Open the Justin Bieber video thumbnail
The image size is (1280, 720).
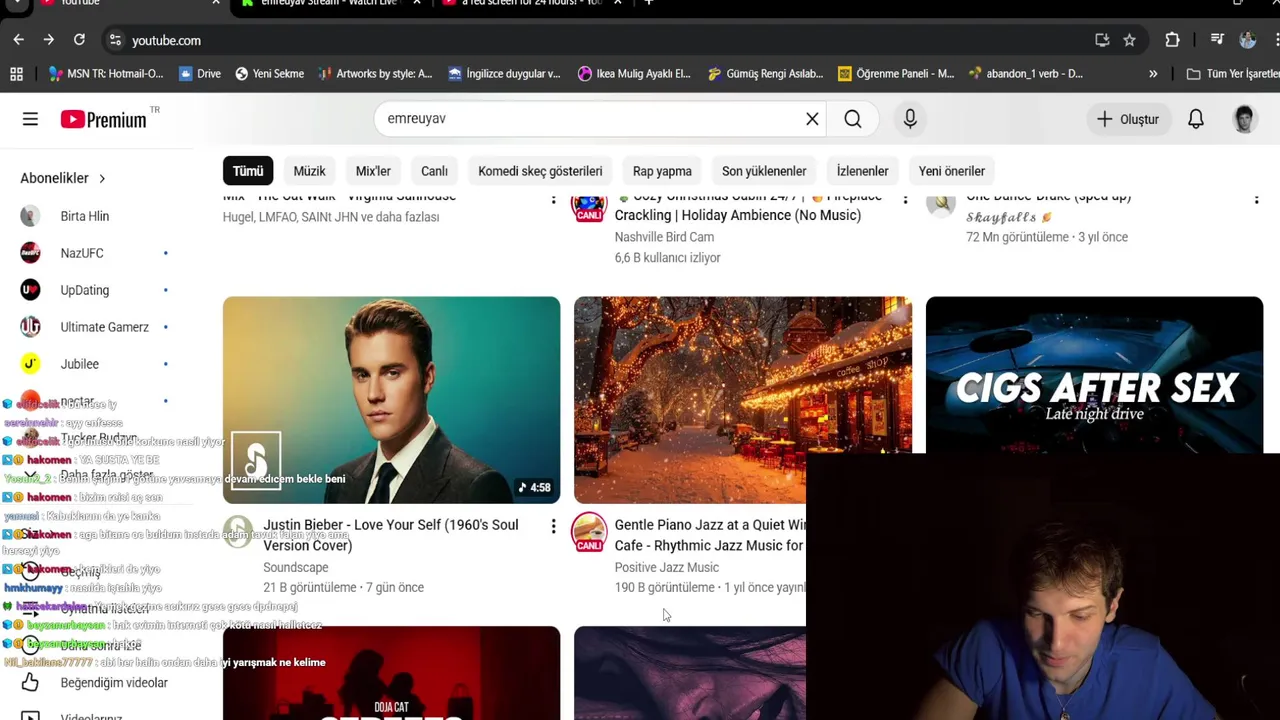(391, 399)
